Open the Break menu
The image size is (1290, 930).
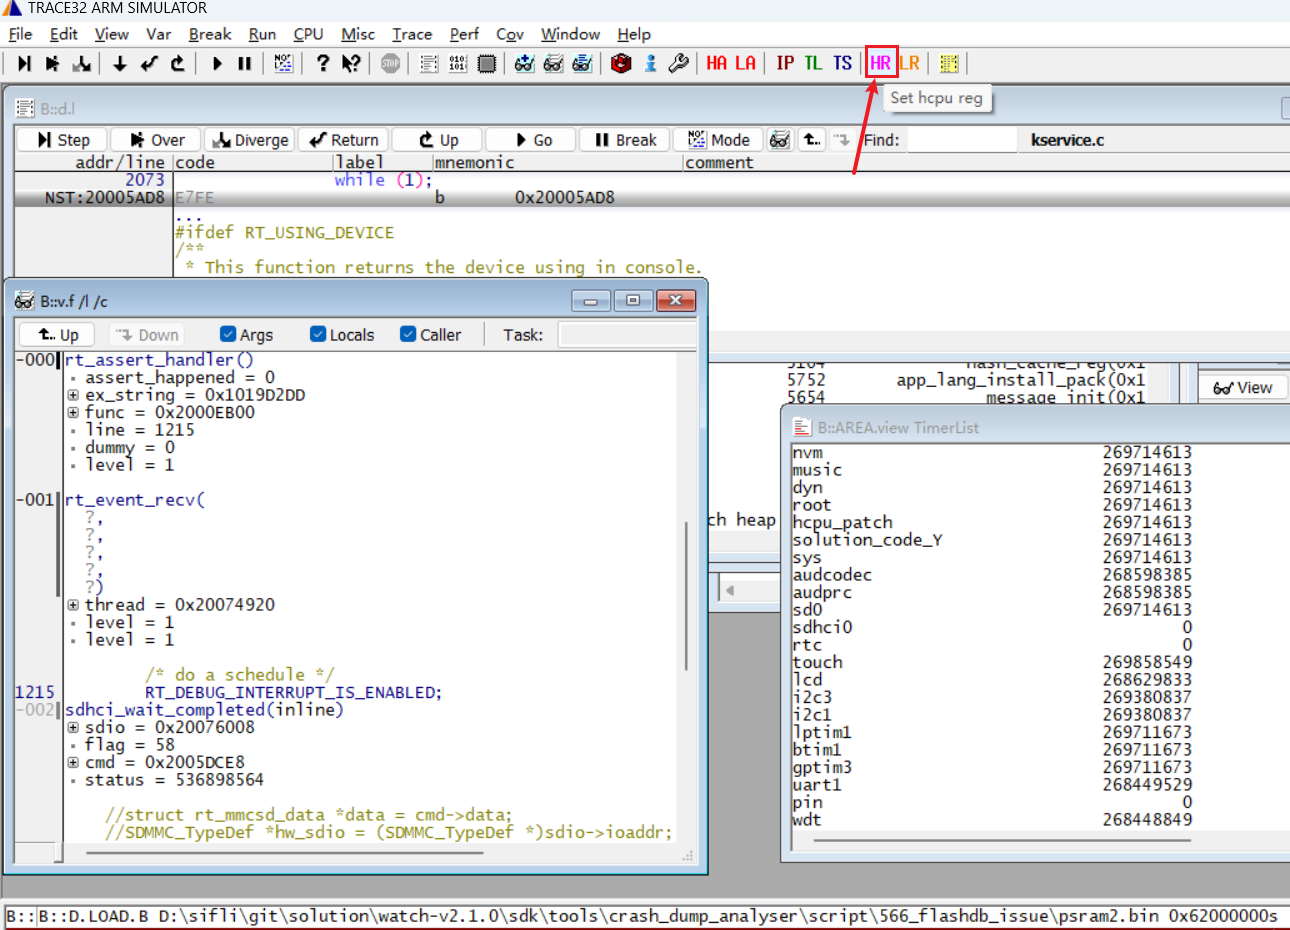coord(210,34)
